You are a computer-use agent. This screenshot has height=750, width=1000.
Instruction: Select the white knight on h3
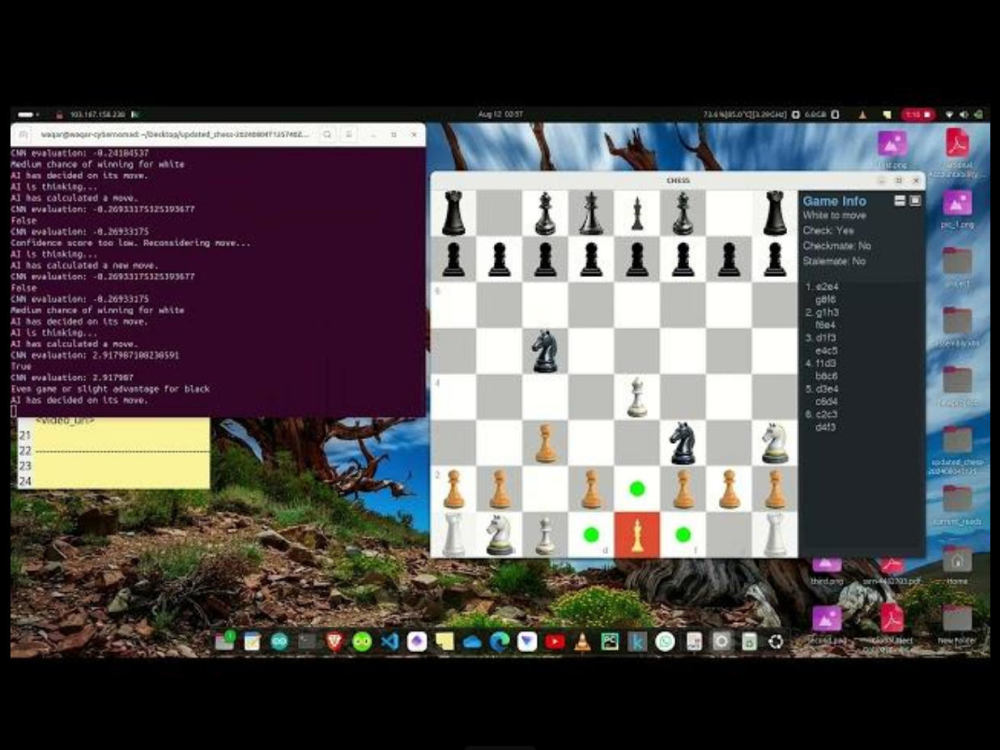pyautogui.click(x=774, y=443)
